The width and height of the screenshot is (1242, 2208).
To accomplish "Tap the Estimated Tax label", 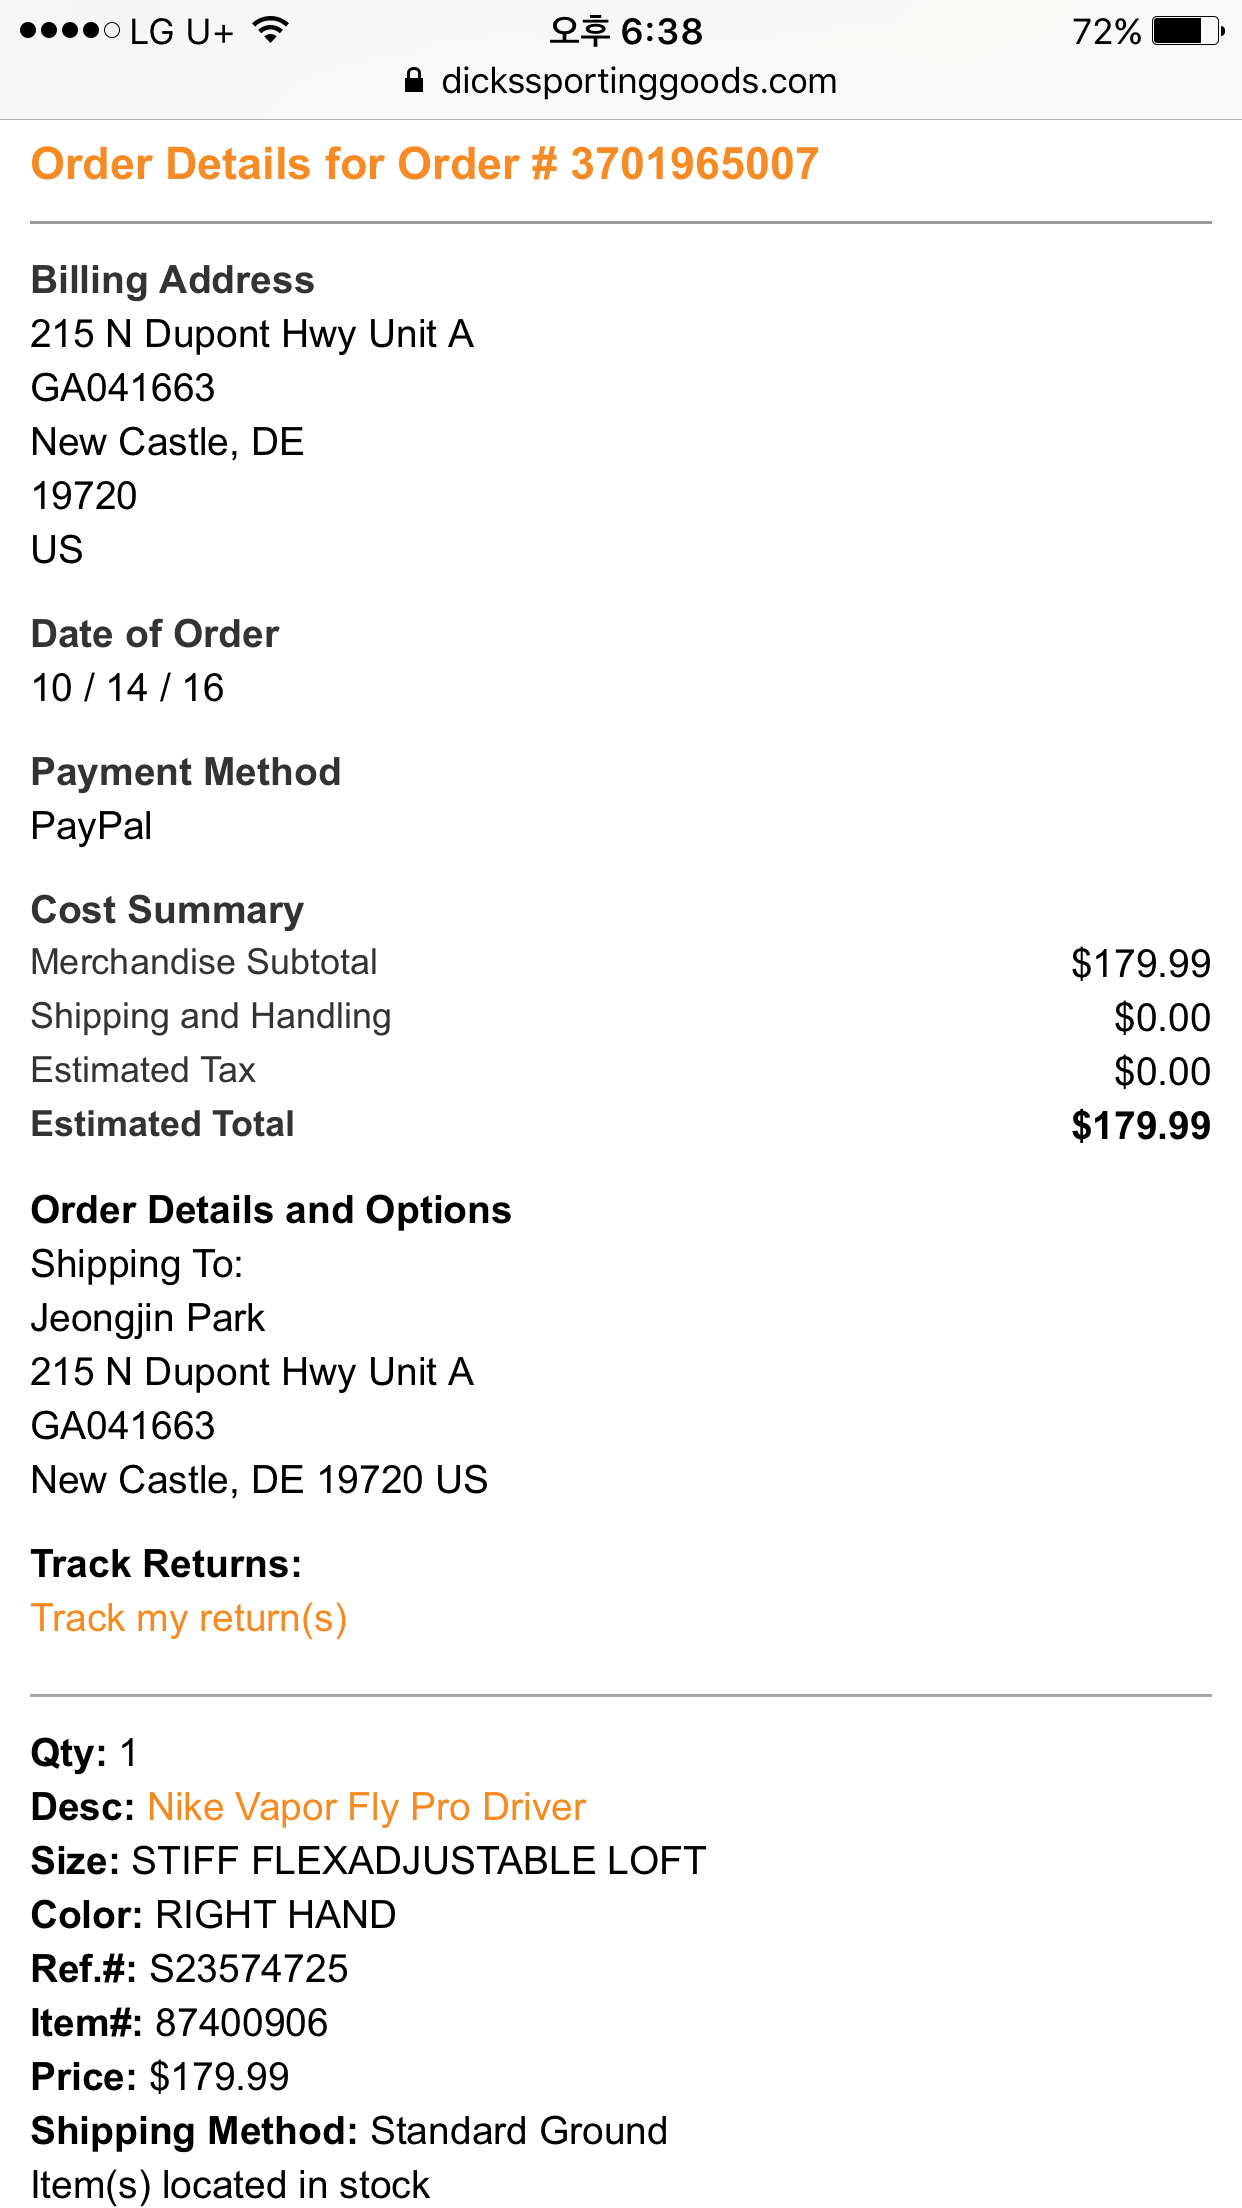I will tap(144, 1070).
